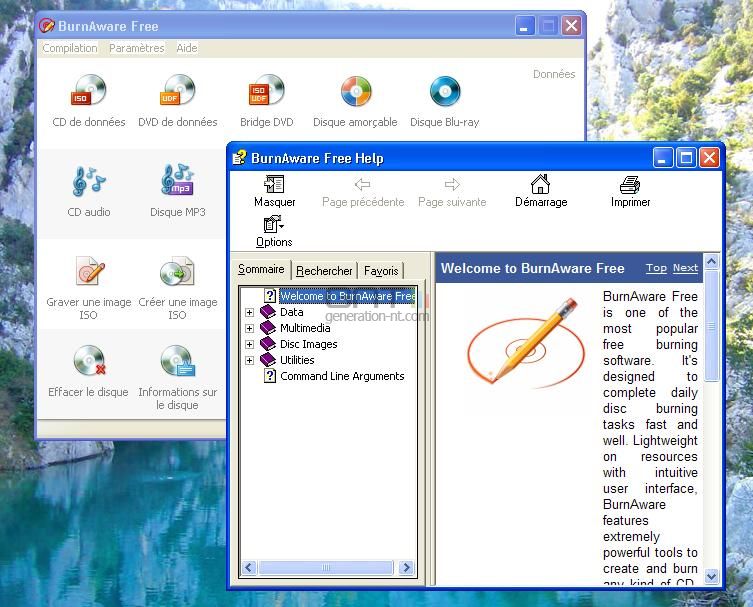Follow the Next link in header
This screenshot has width=753, height=607.
coord(685,268)
